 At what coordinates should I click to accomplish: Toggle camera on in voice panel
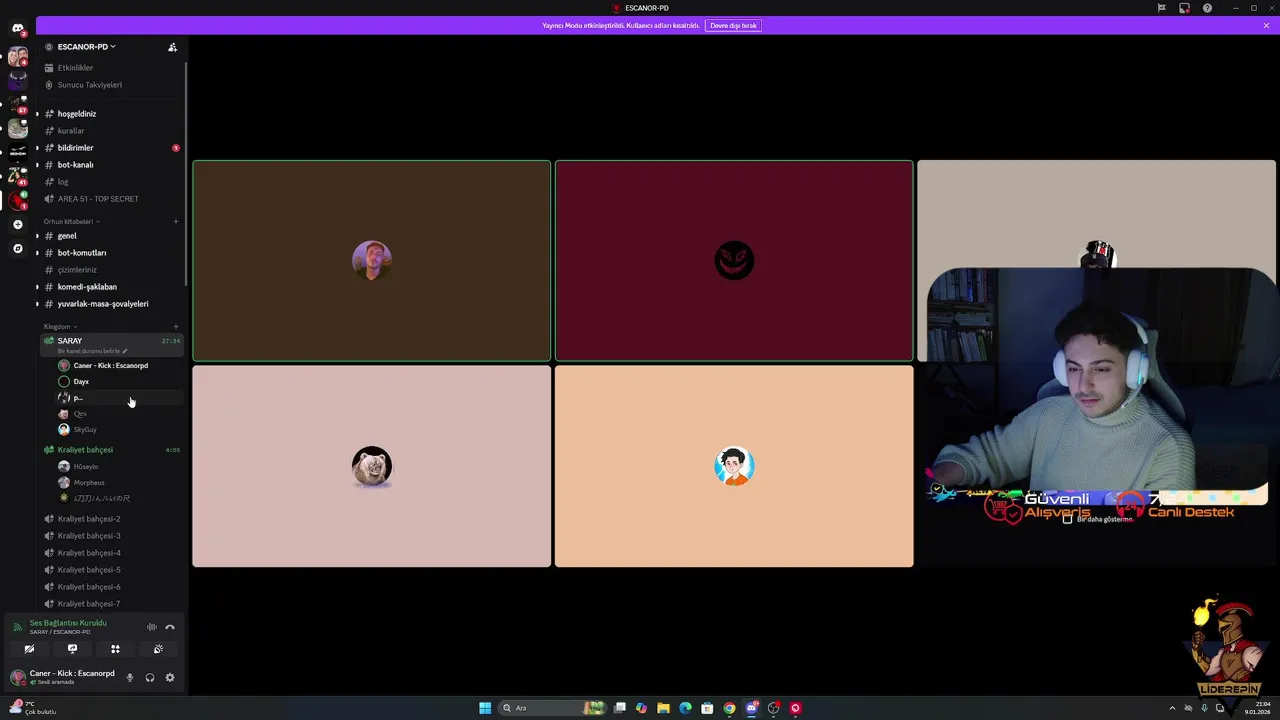(29, 649)
